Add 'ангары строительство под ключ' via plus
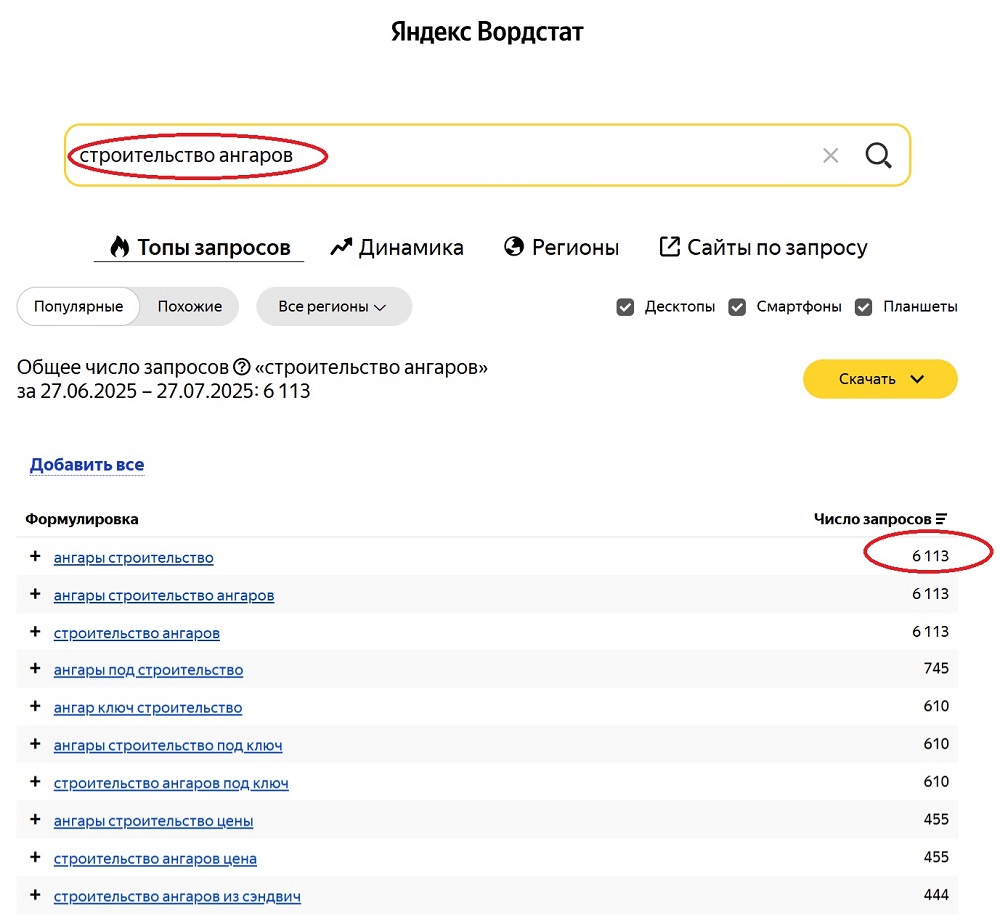The image size is (1000, 920). pyautogui.click(x=35, y=744)
